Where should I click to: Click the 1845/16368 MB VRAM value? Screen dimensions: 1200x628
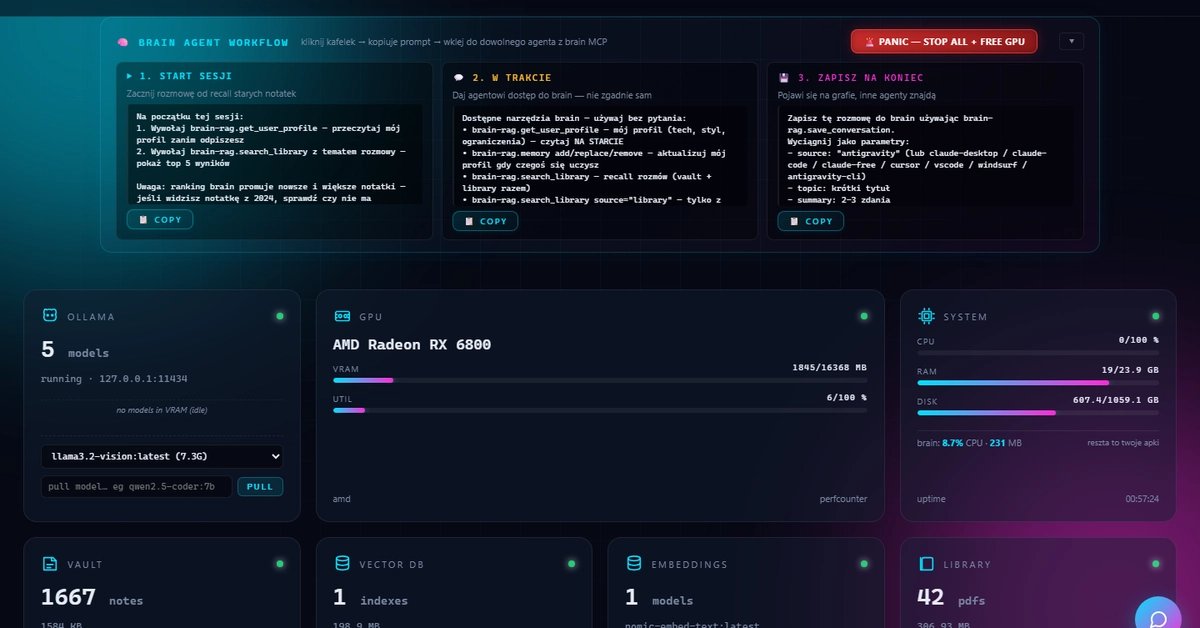pos(829,367)
